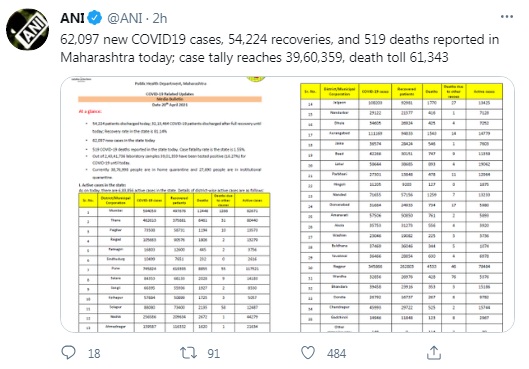Open the 2h timestamp link

(160, 18)
